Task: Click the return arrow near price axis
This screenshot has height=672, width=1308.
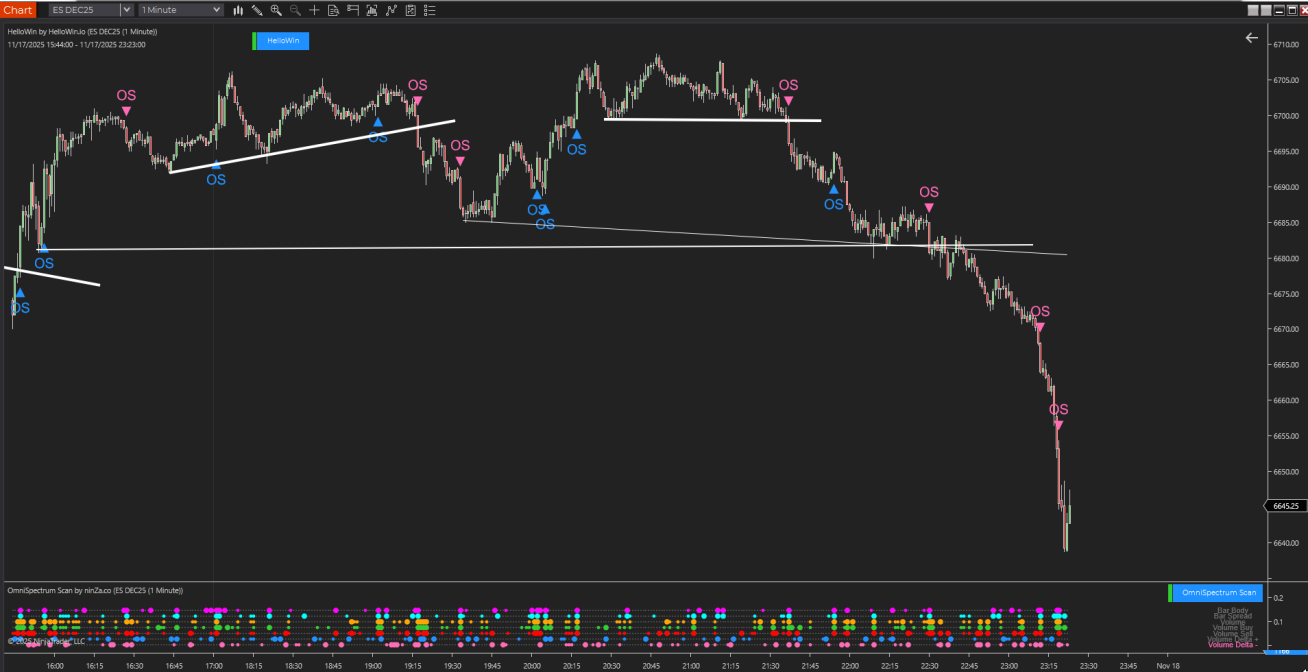Action: point(1251,38)
